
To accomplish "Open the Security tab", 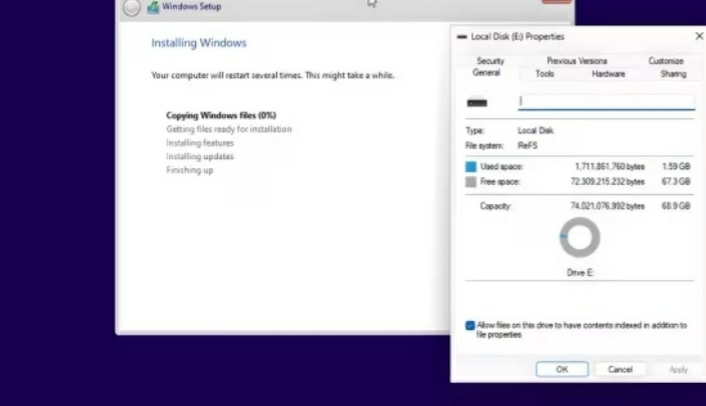I will (490, 61).
